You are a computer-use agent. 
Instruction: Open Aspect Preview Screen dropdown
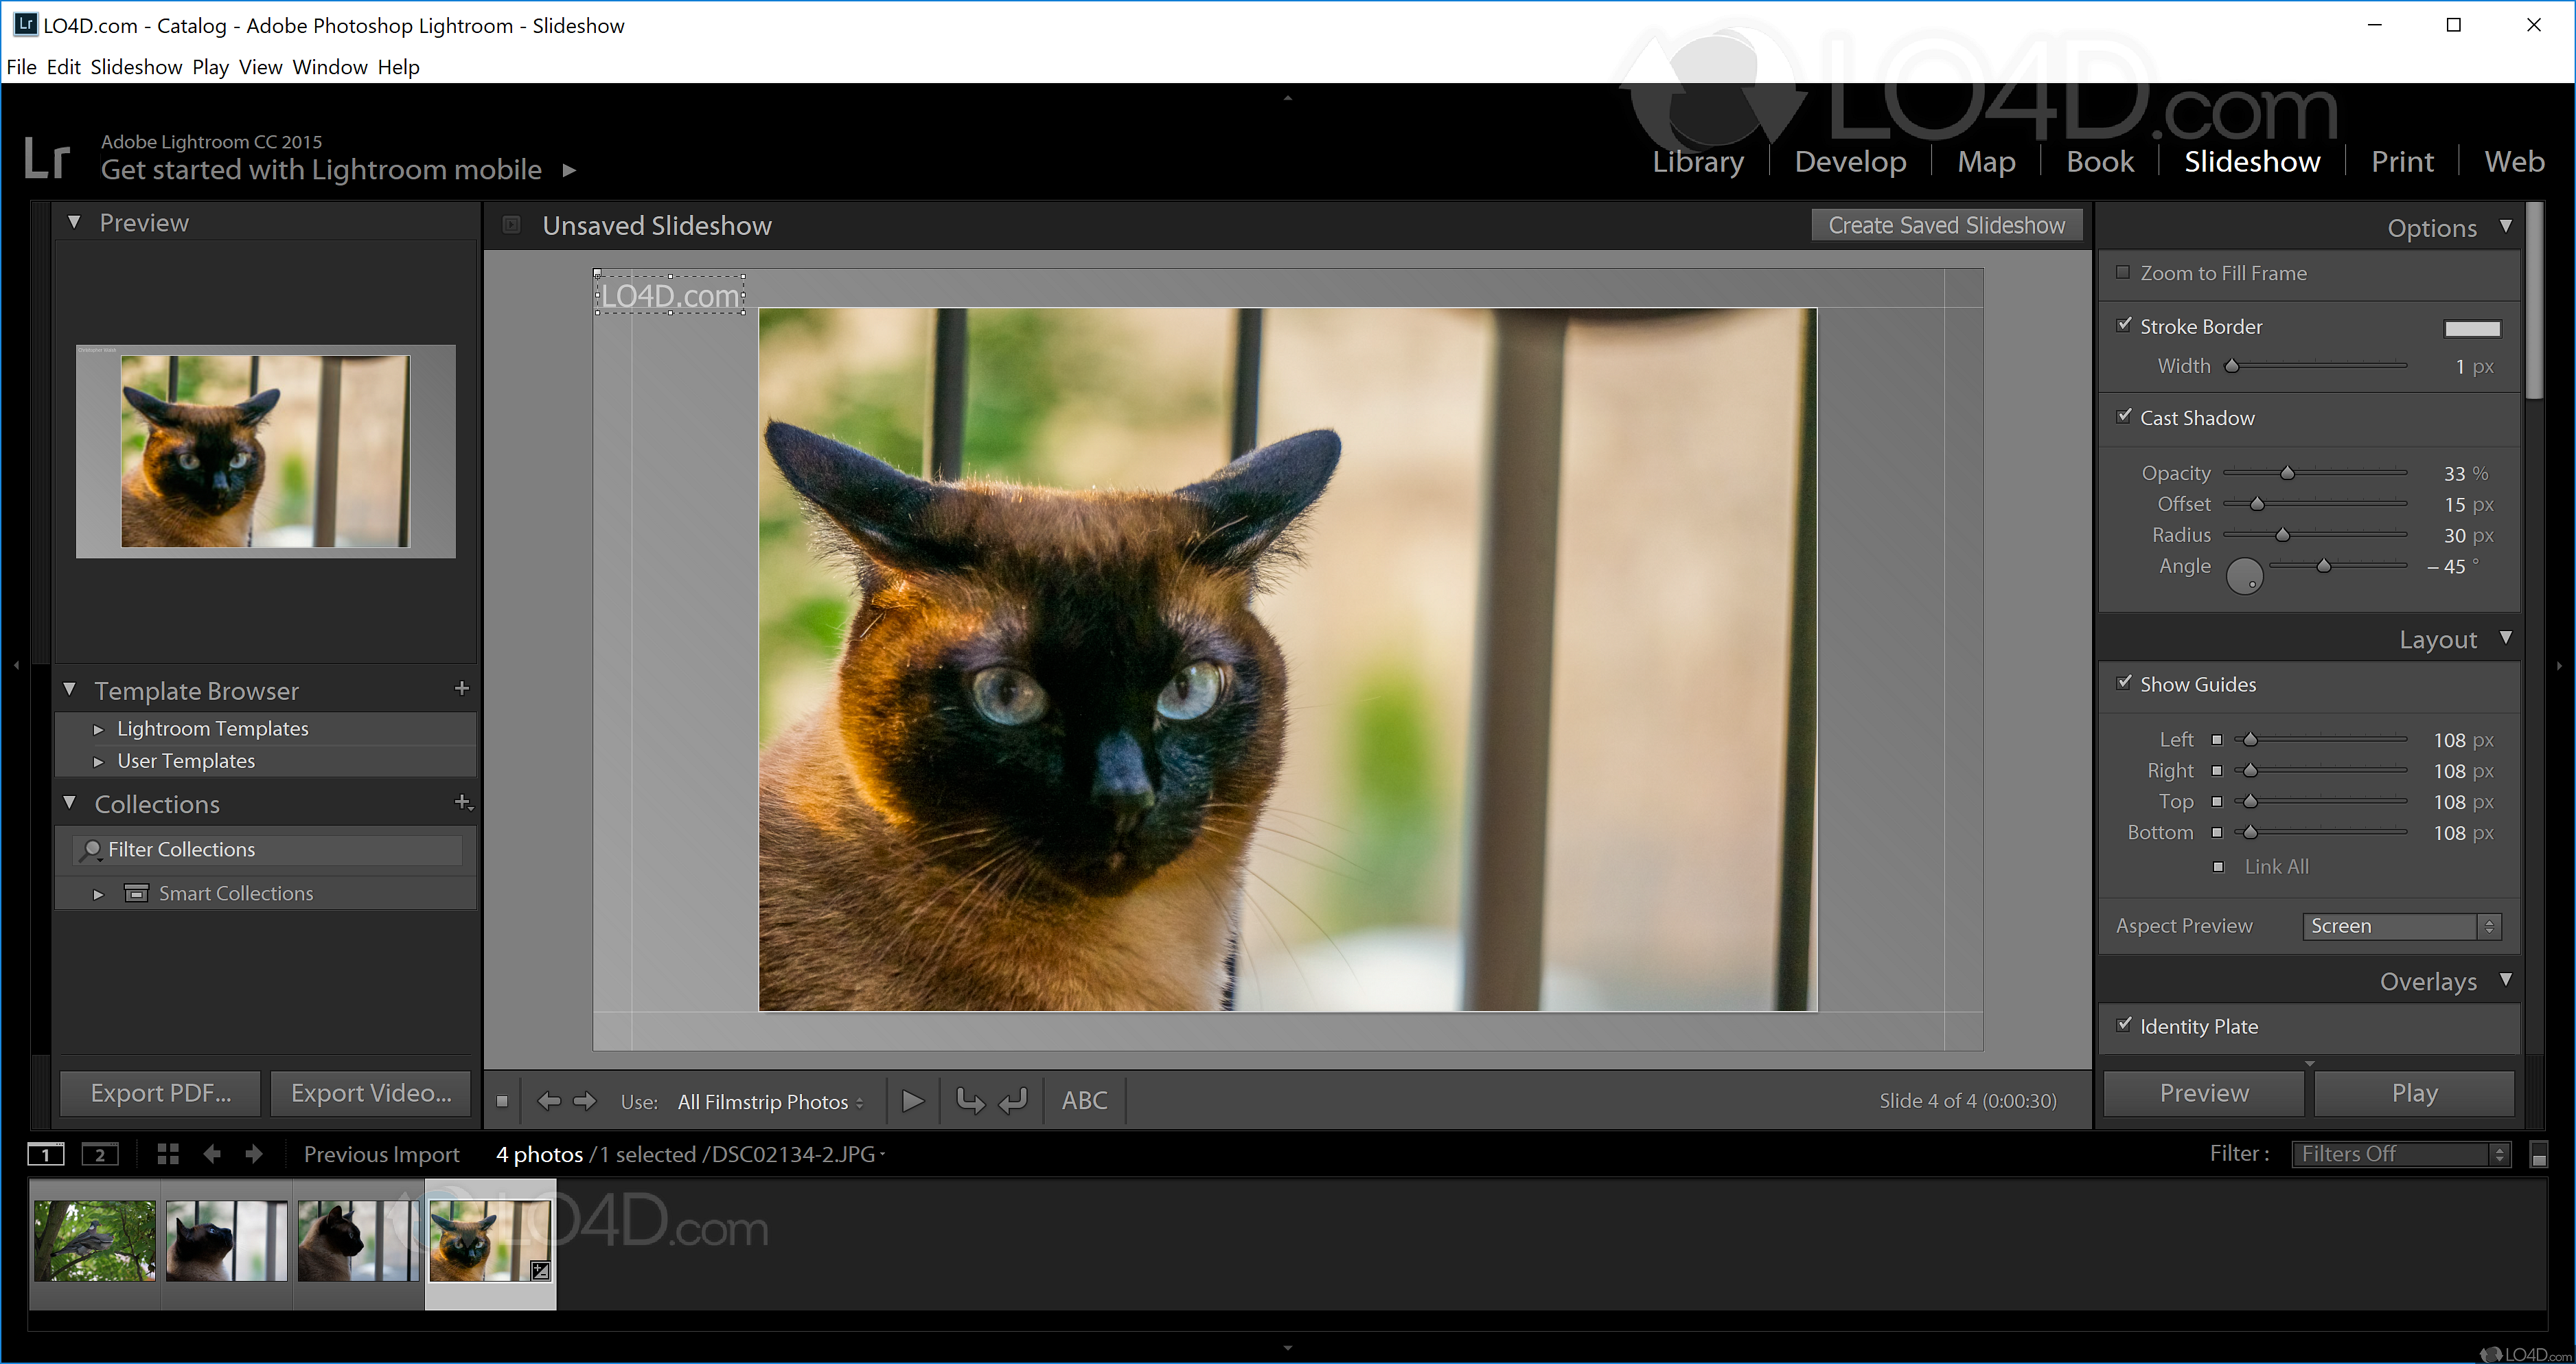click(2400, 926)
